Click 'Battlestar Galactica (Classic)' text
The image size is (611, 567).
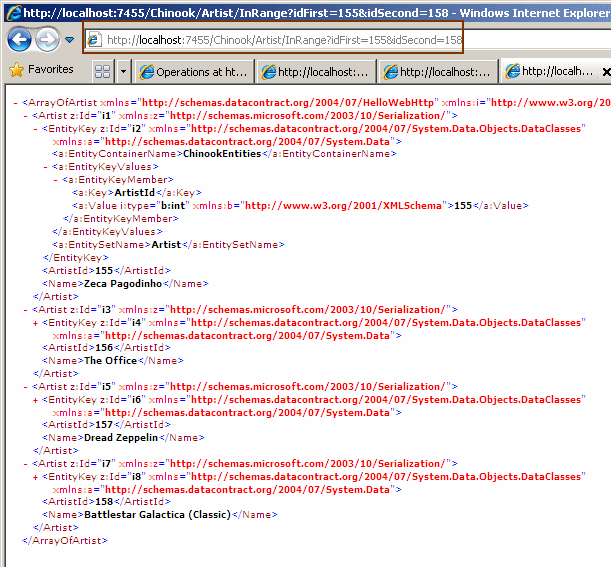(157, 514)
